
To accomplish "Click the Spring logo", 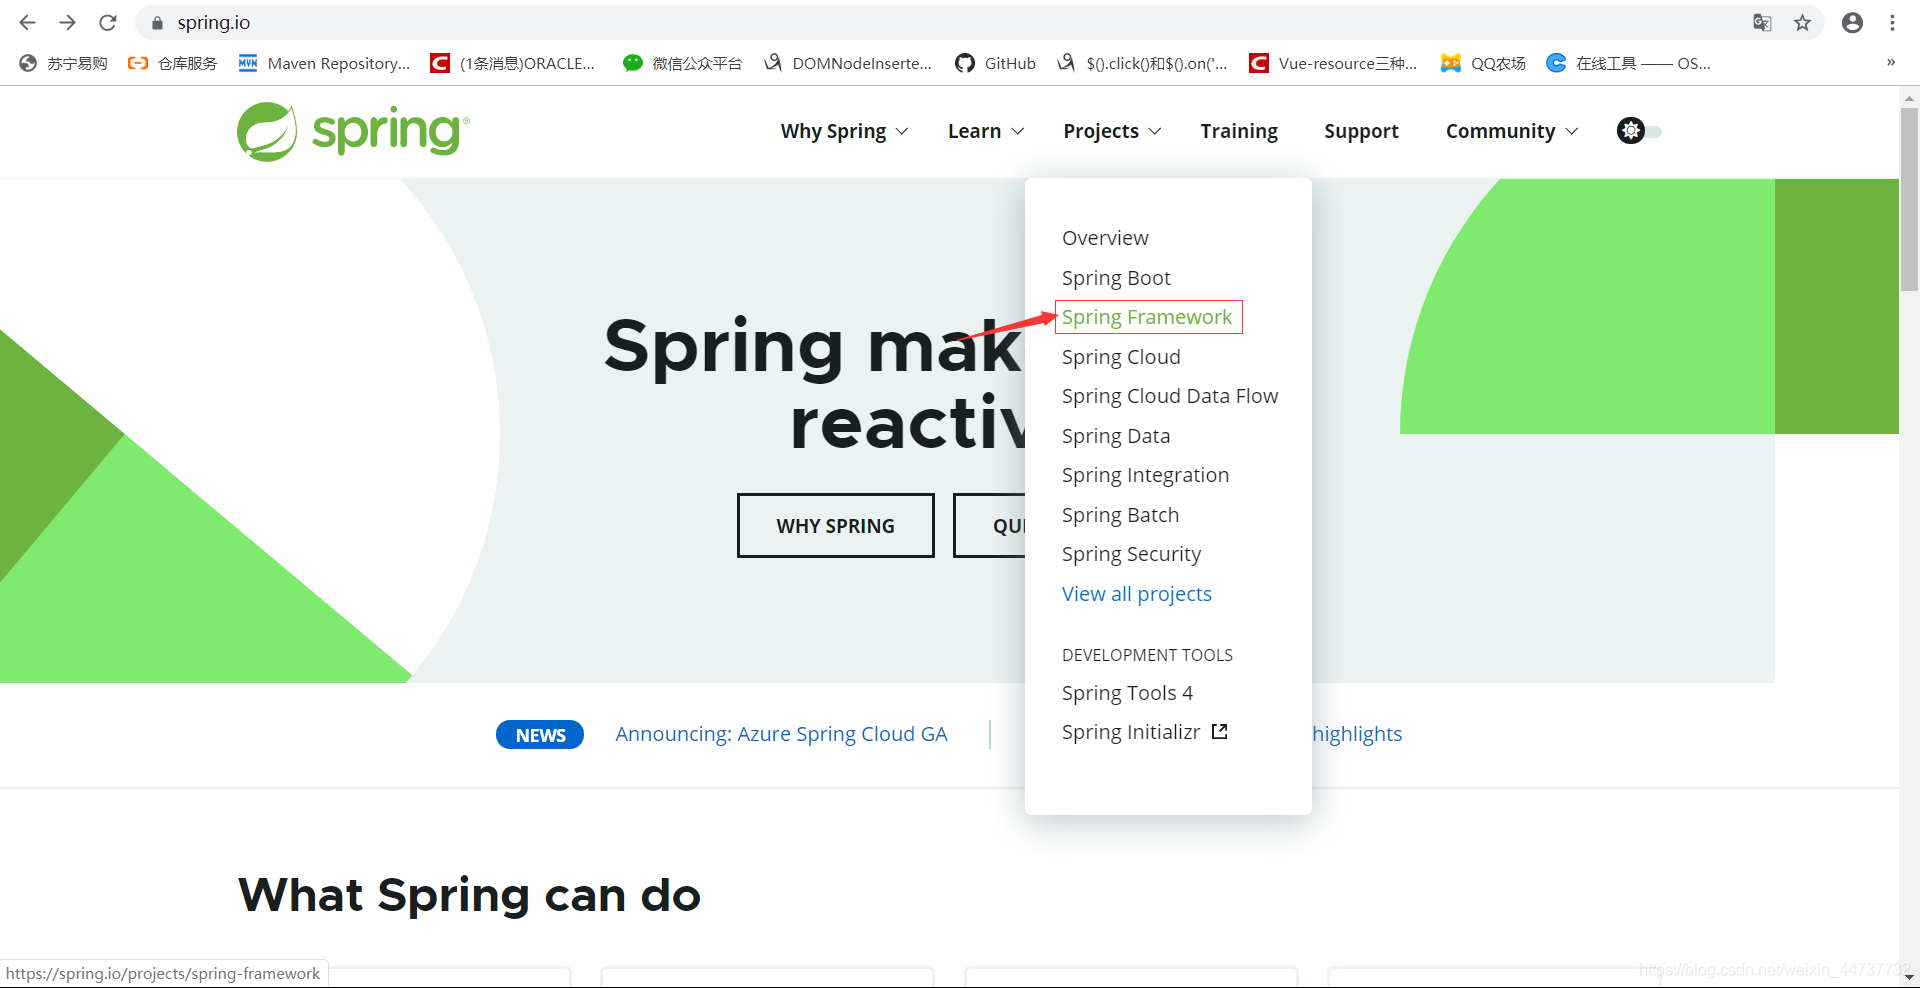I will tap(353, 131).
